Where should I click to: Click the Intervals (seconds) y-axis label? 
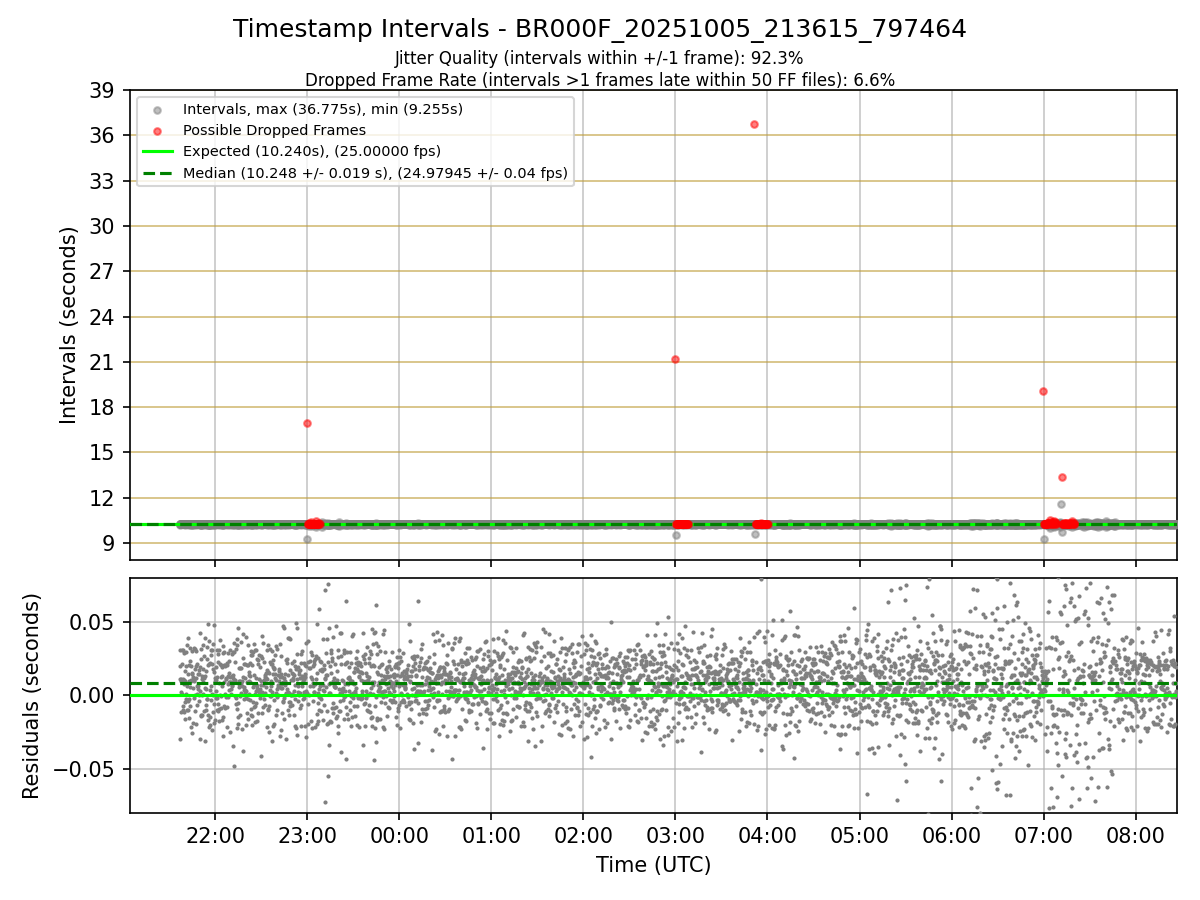(69, 325)
